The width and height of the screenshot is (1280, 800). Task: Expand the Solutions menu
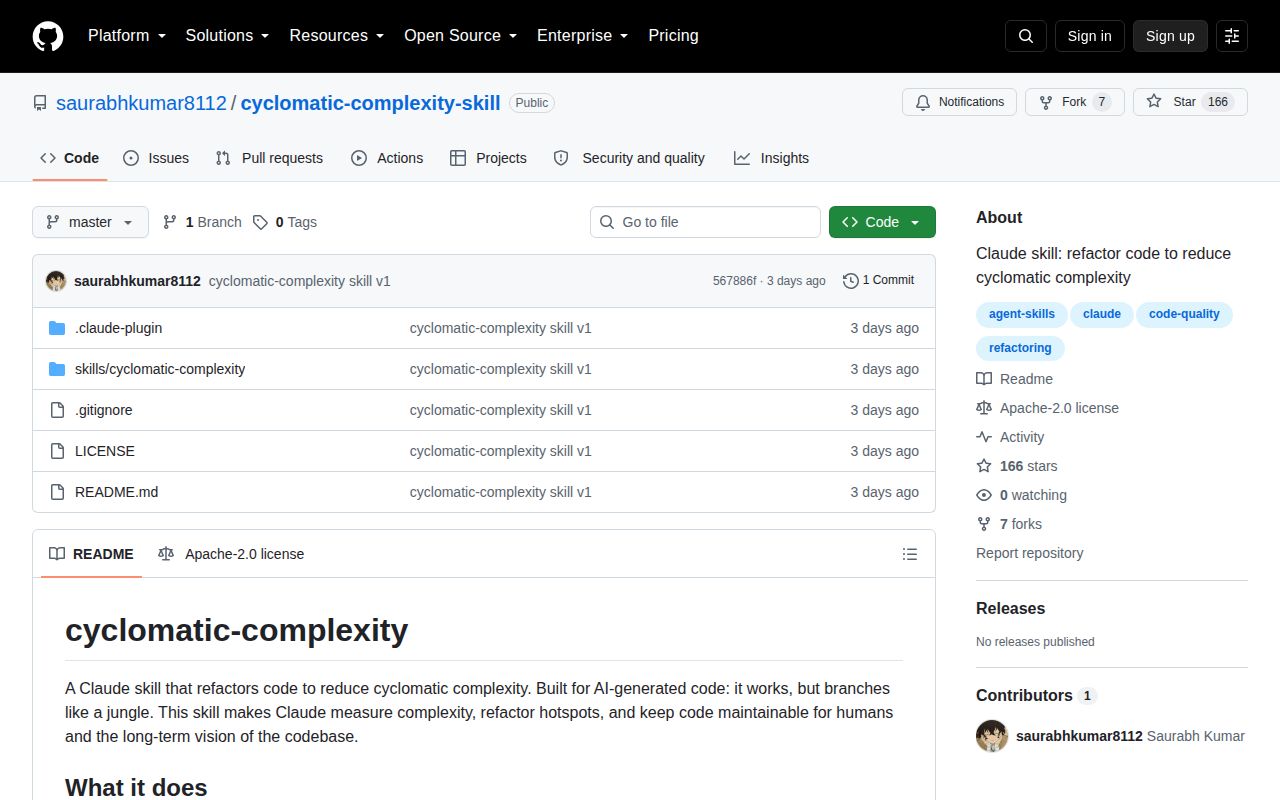pos(228,36)
